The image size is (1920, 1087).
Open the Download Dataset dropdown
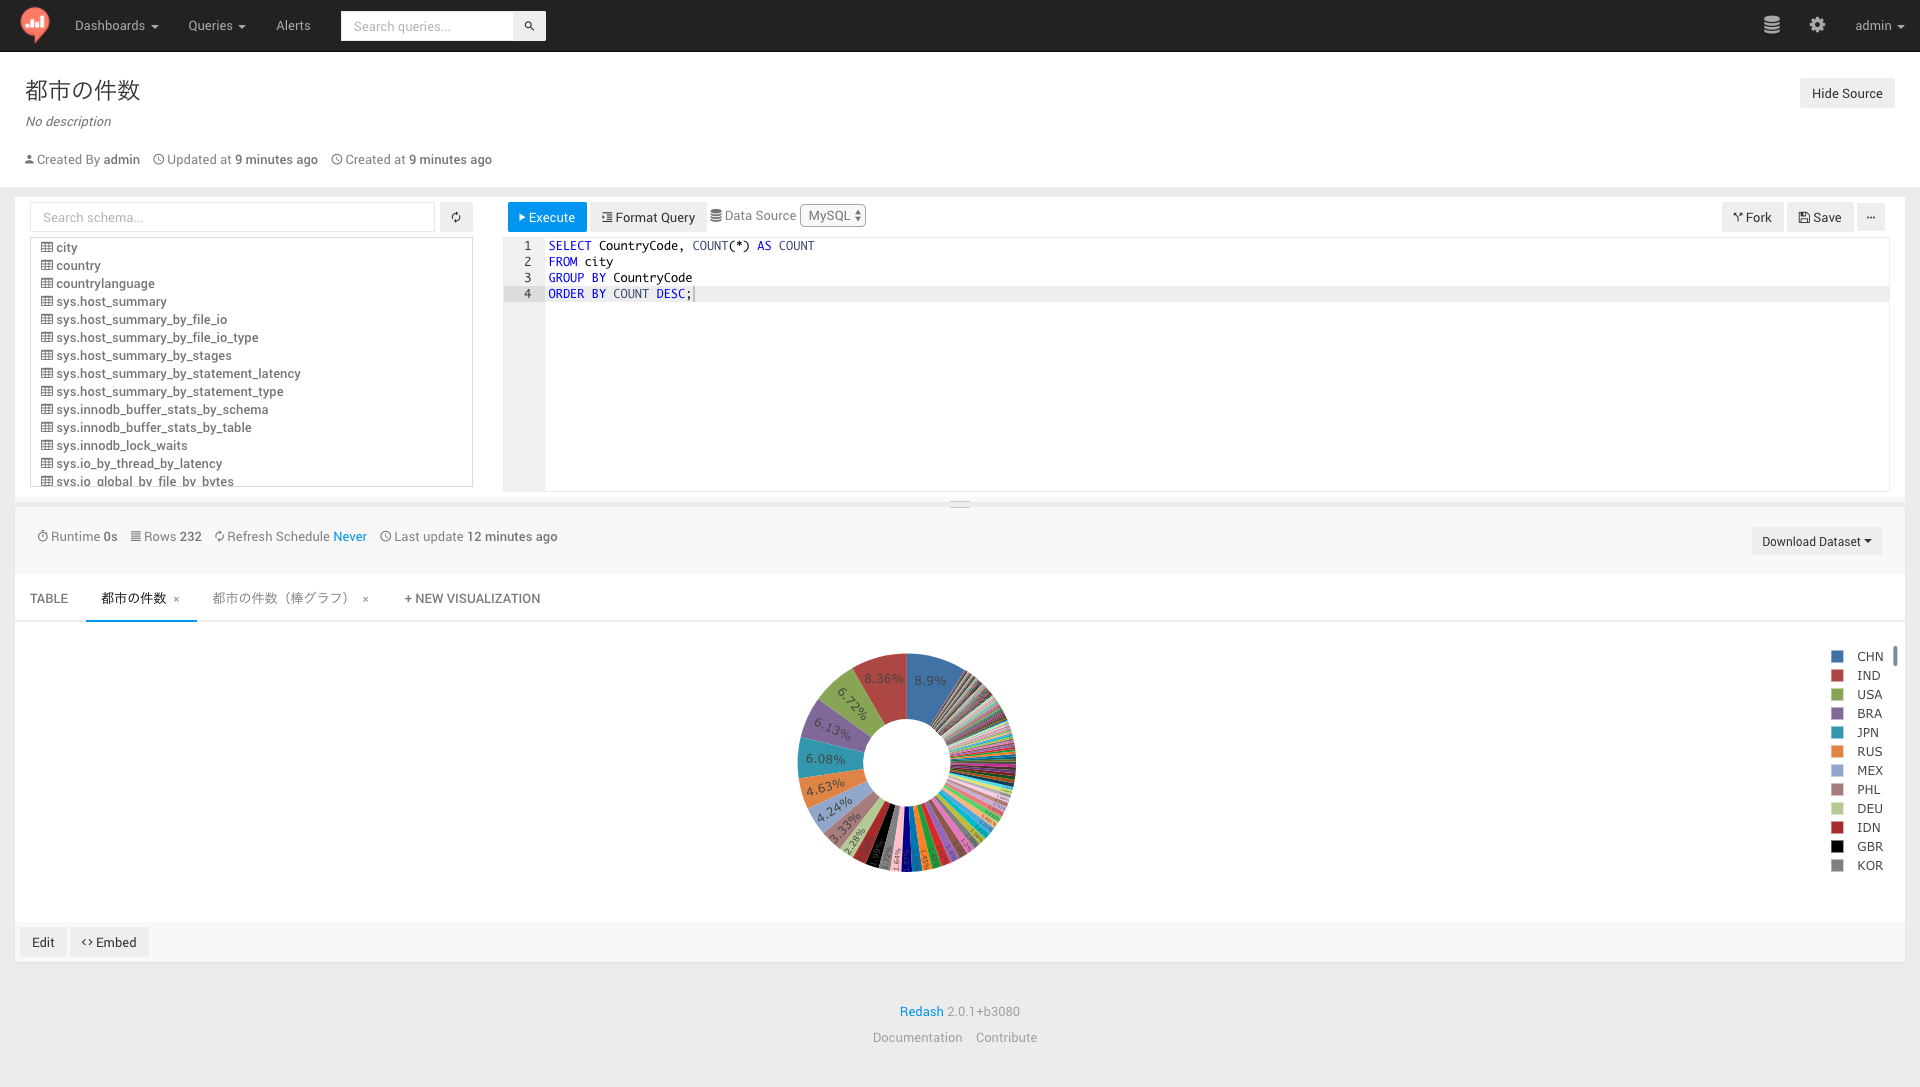tap(1816, 542)
